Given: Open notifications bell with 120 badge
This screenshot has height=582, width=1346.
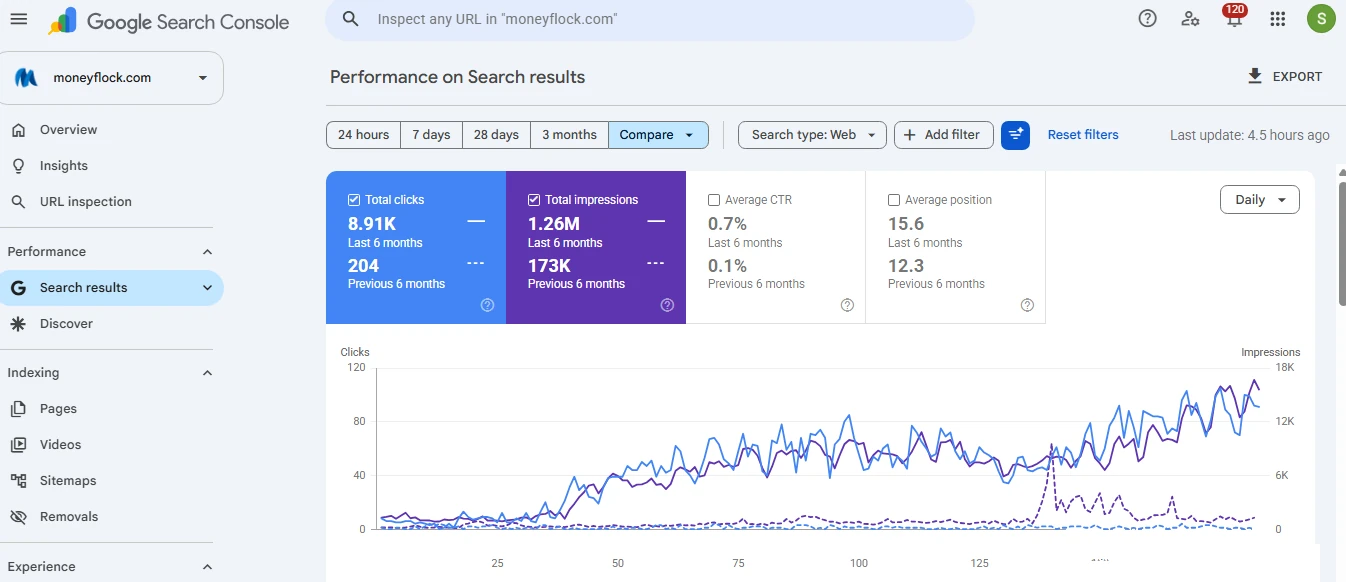Looking at the screenshot, I should (x=1234, y=16).
